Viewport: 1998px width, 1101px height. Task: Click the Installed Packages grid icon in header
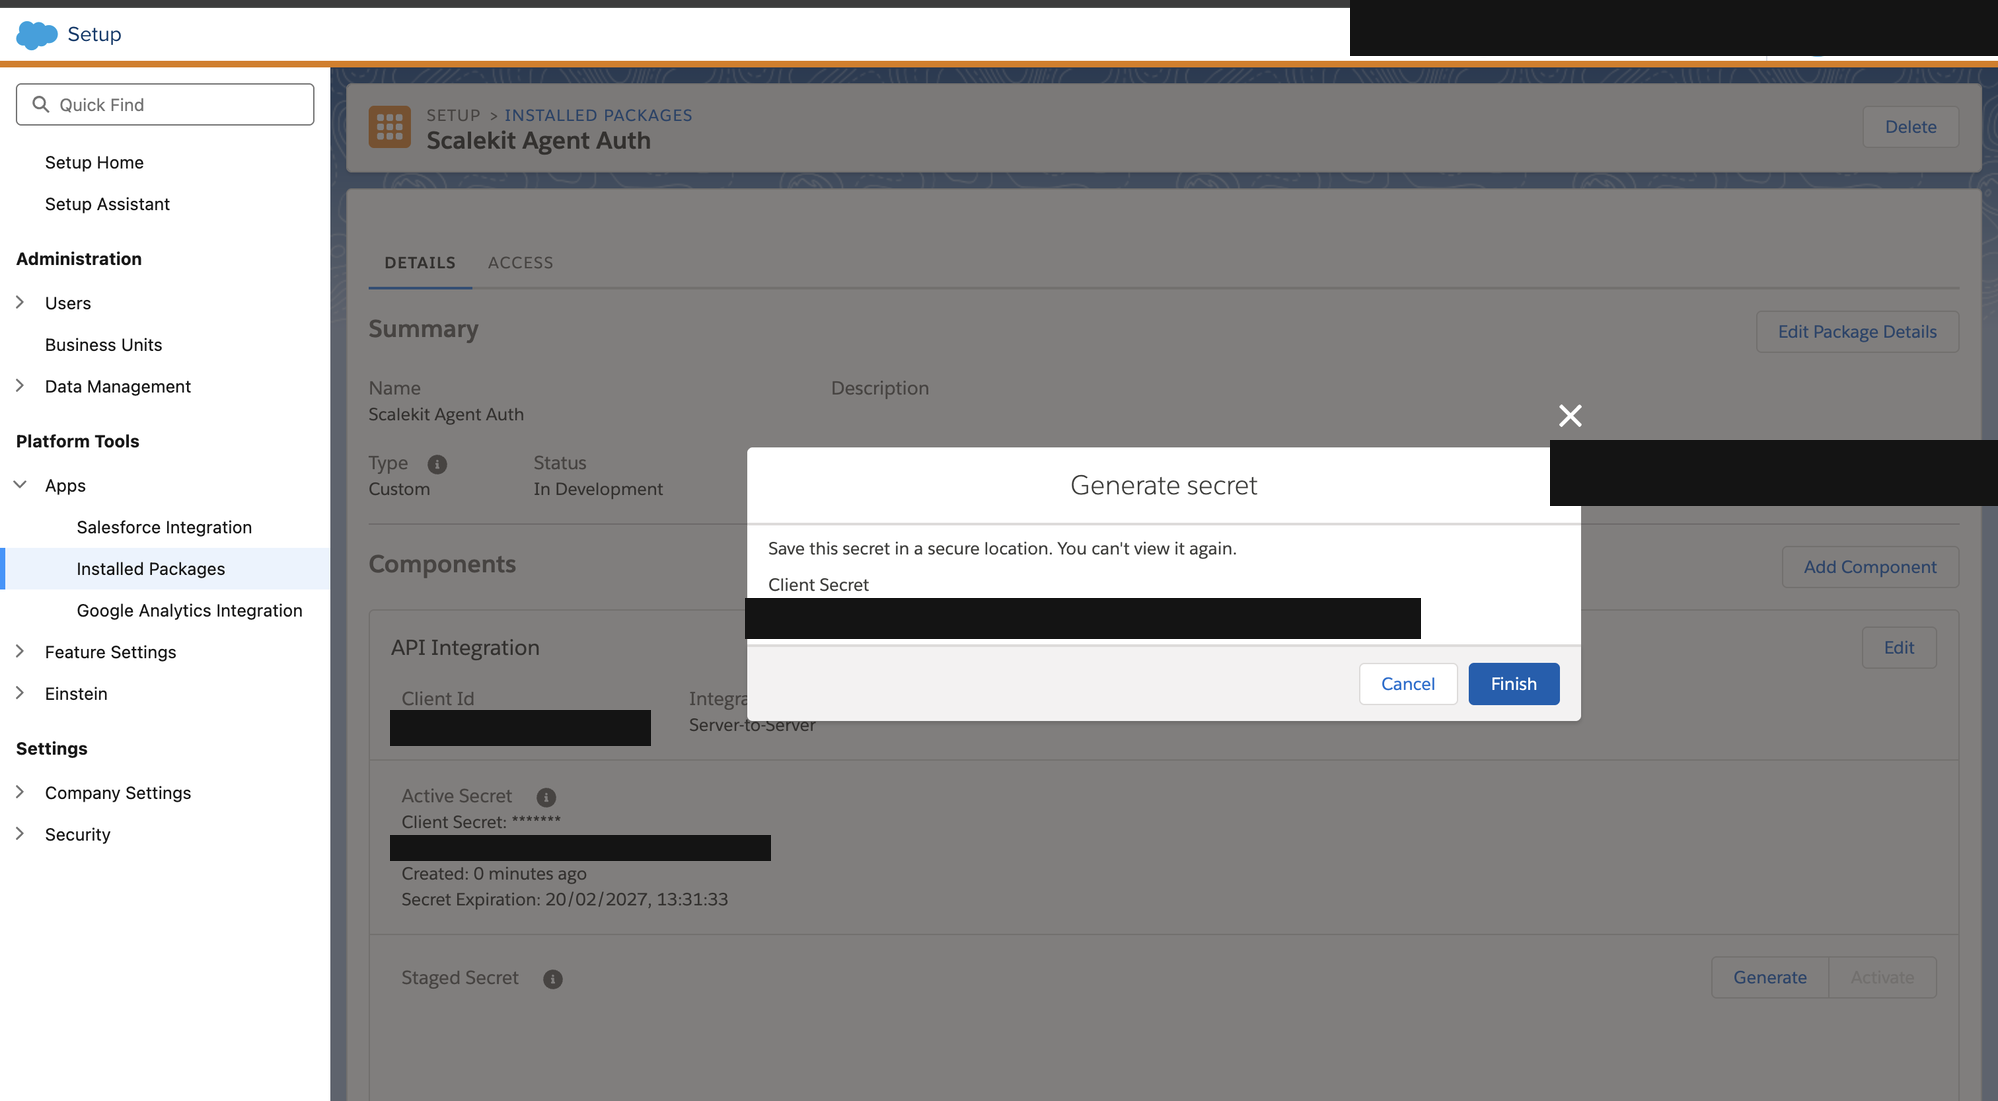pos(390,127)
